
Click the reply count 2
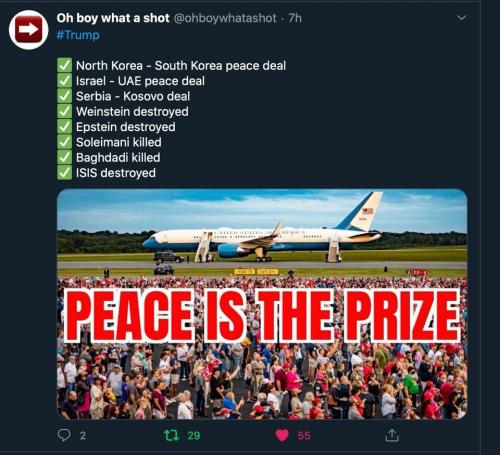83,436
